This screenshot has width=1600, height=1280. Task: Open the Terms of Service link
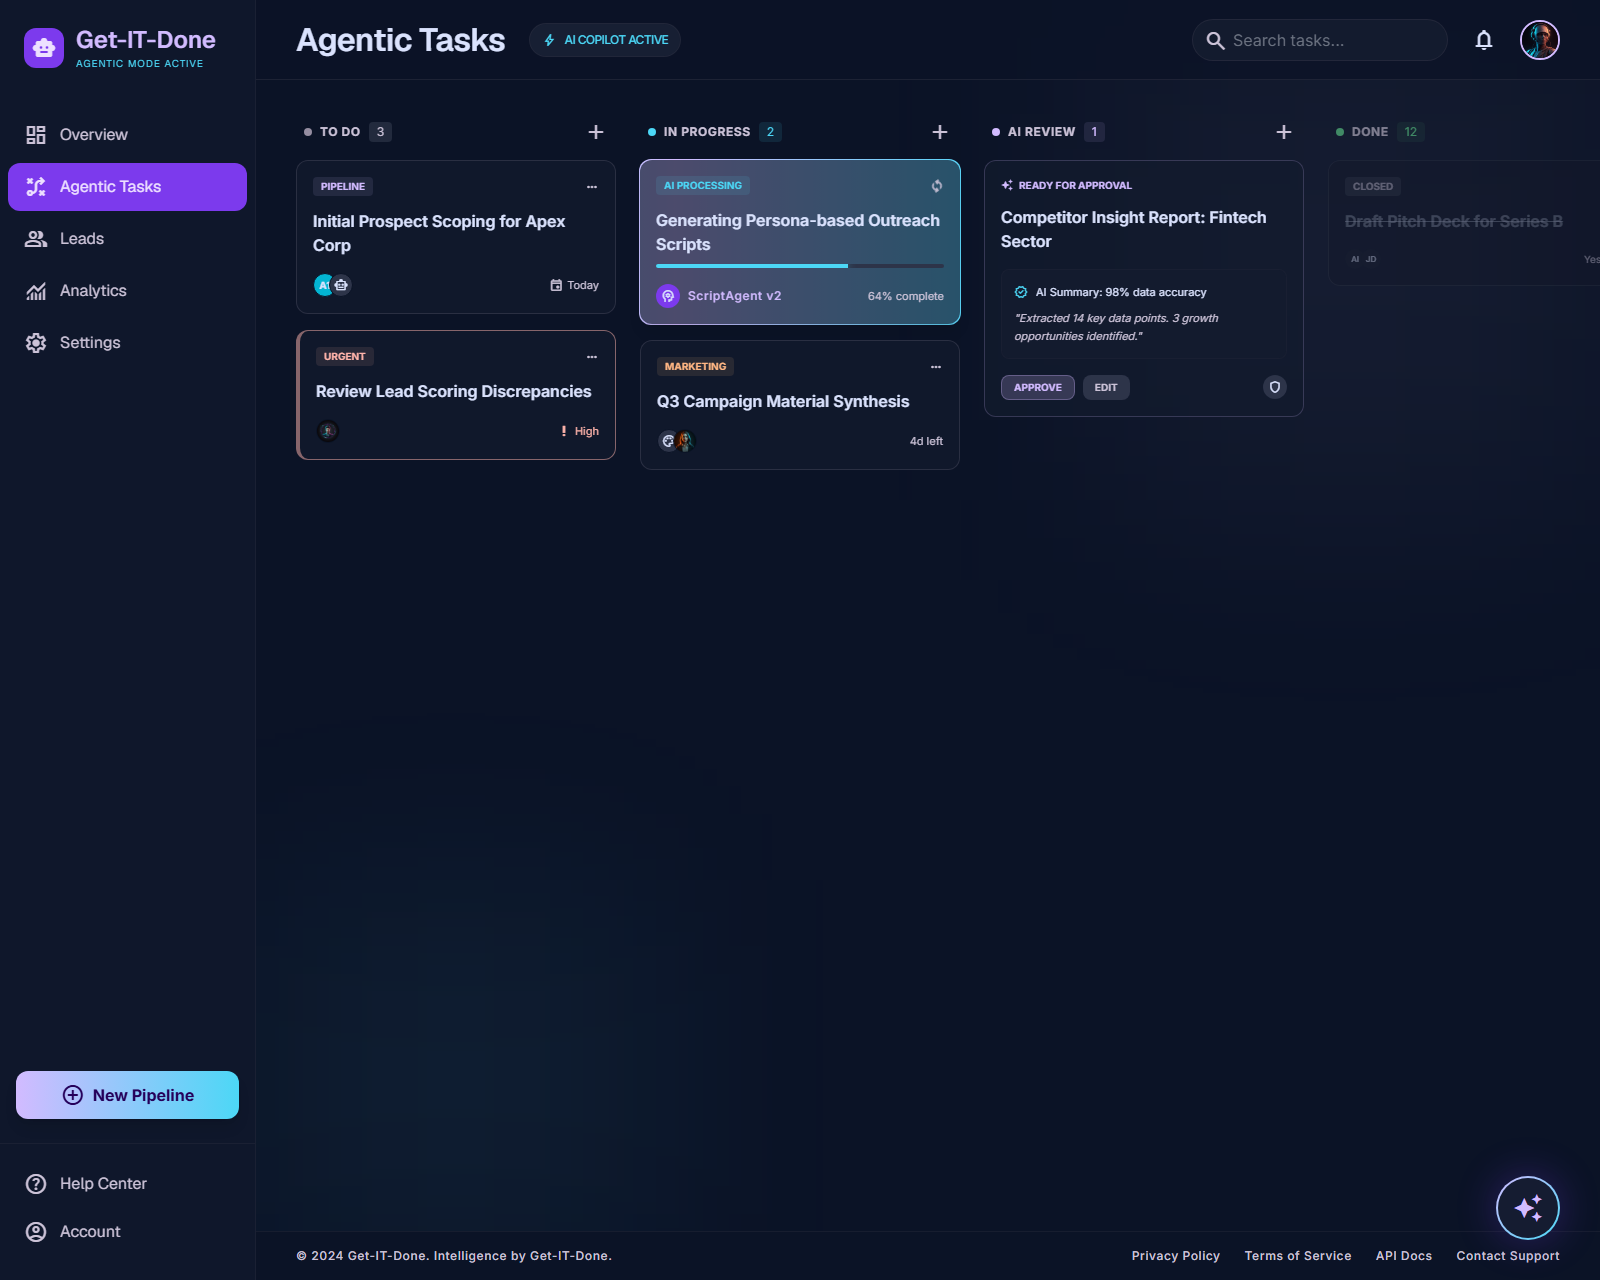(x=1298, y=1256)
